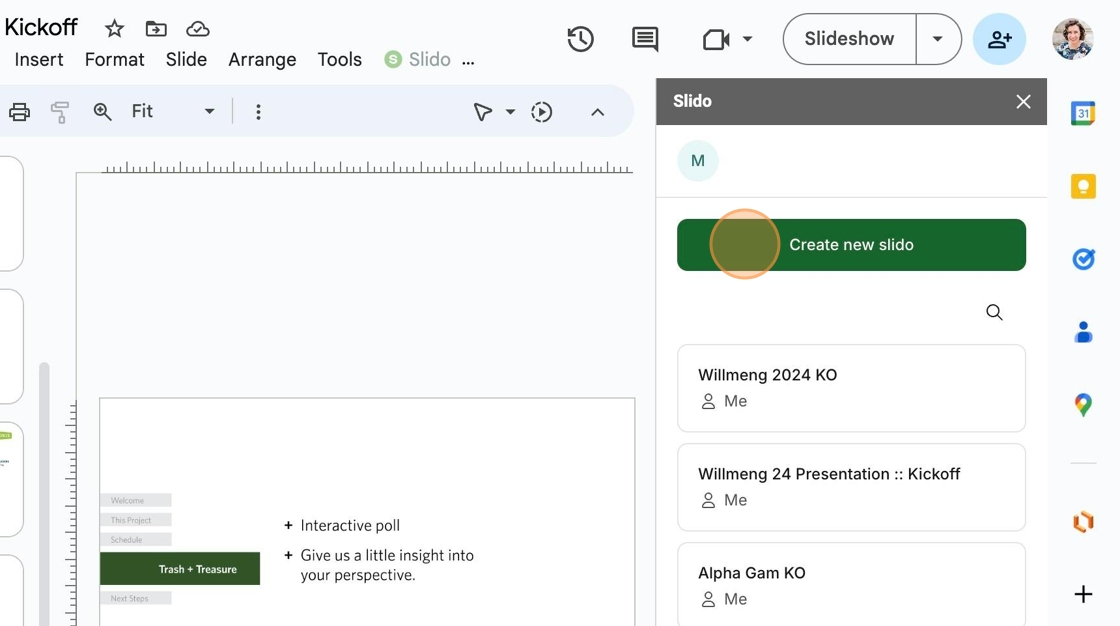
Task: Show more menu items ellipsis
Action: coord(468,61)
